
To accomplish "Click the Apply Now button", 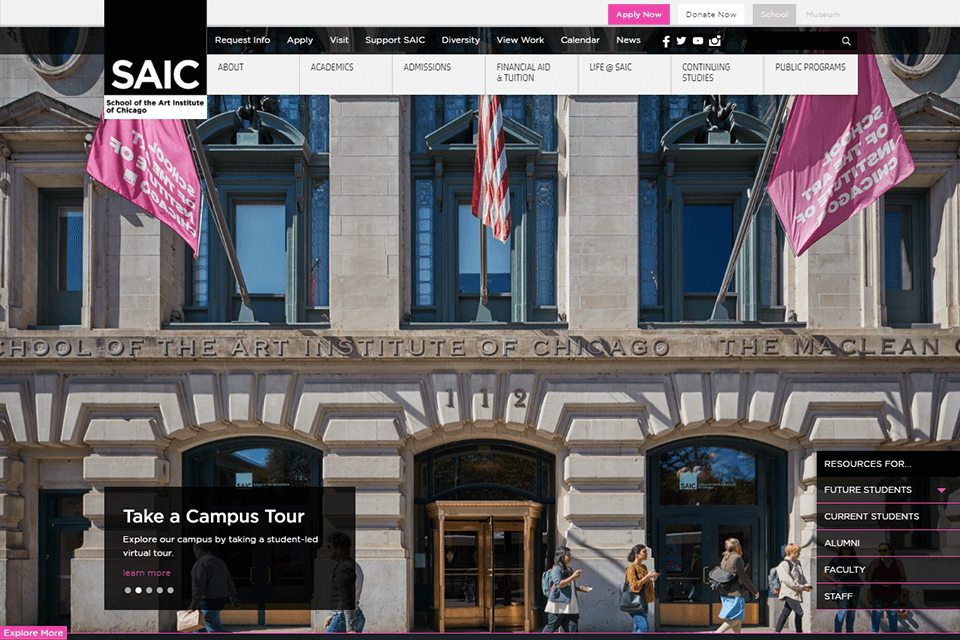I will [x=639, y=14].
